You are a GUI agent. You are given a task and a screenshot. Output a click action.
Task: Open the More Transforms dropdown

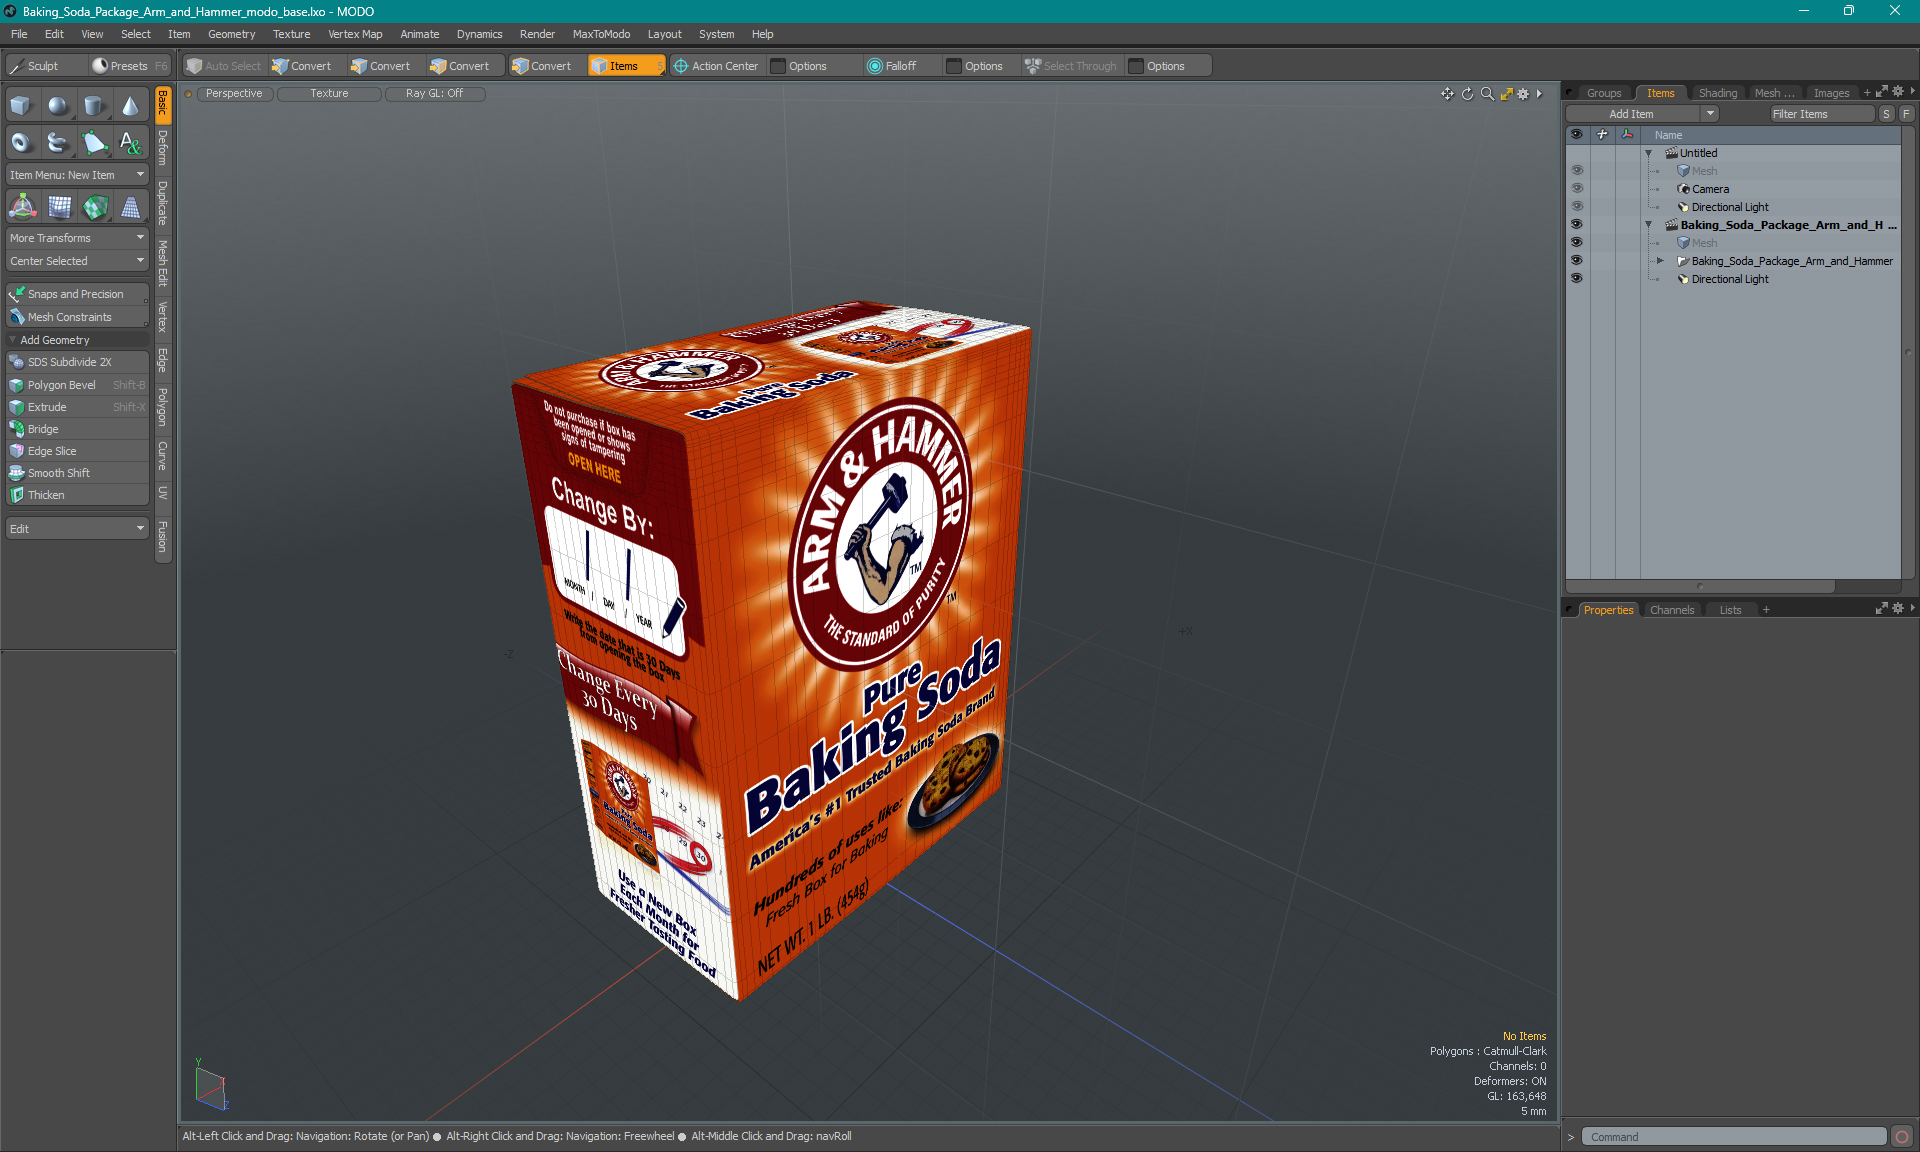click(77, 238)
